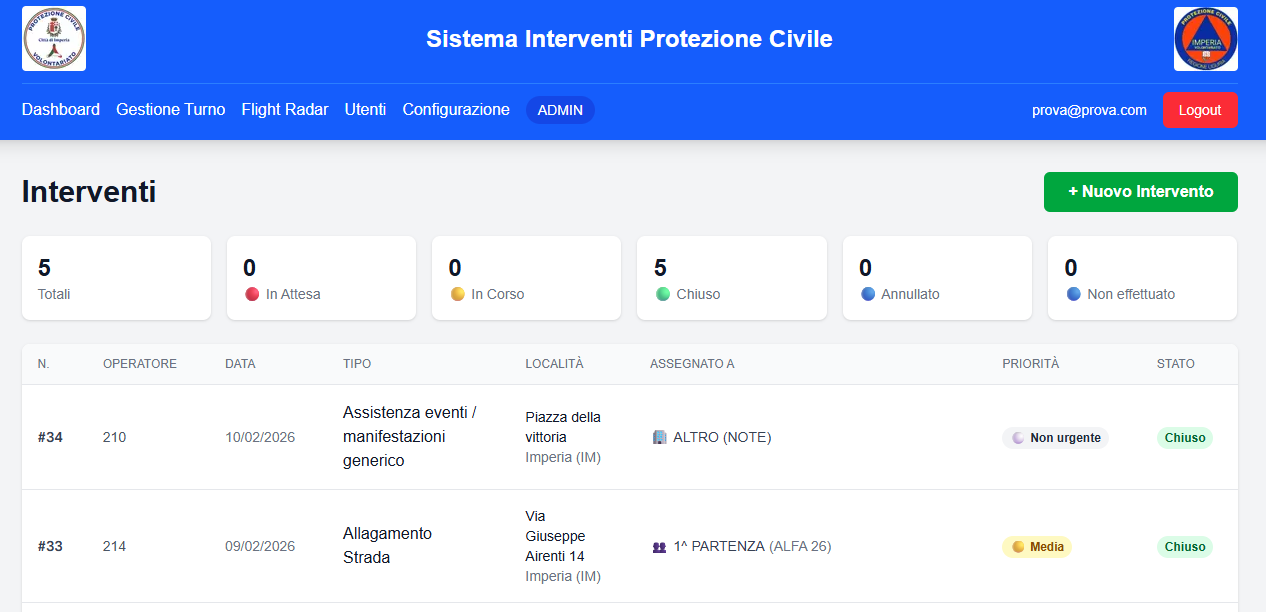Click the Media priority badge on intervention #33
The height and width of the screenshot is (612, 1266).
coord(1037,547)
